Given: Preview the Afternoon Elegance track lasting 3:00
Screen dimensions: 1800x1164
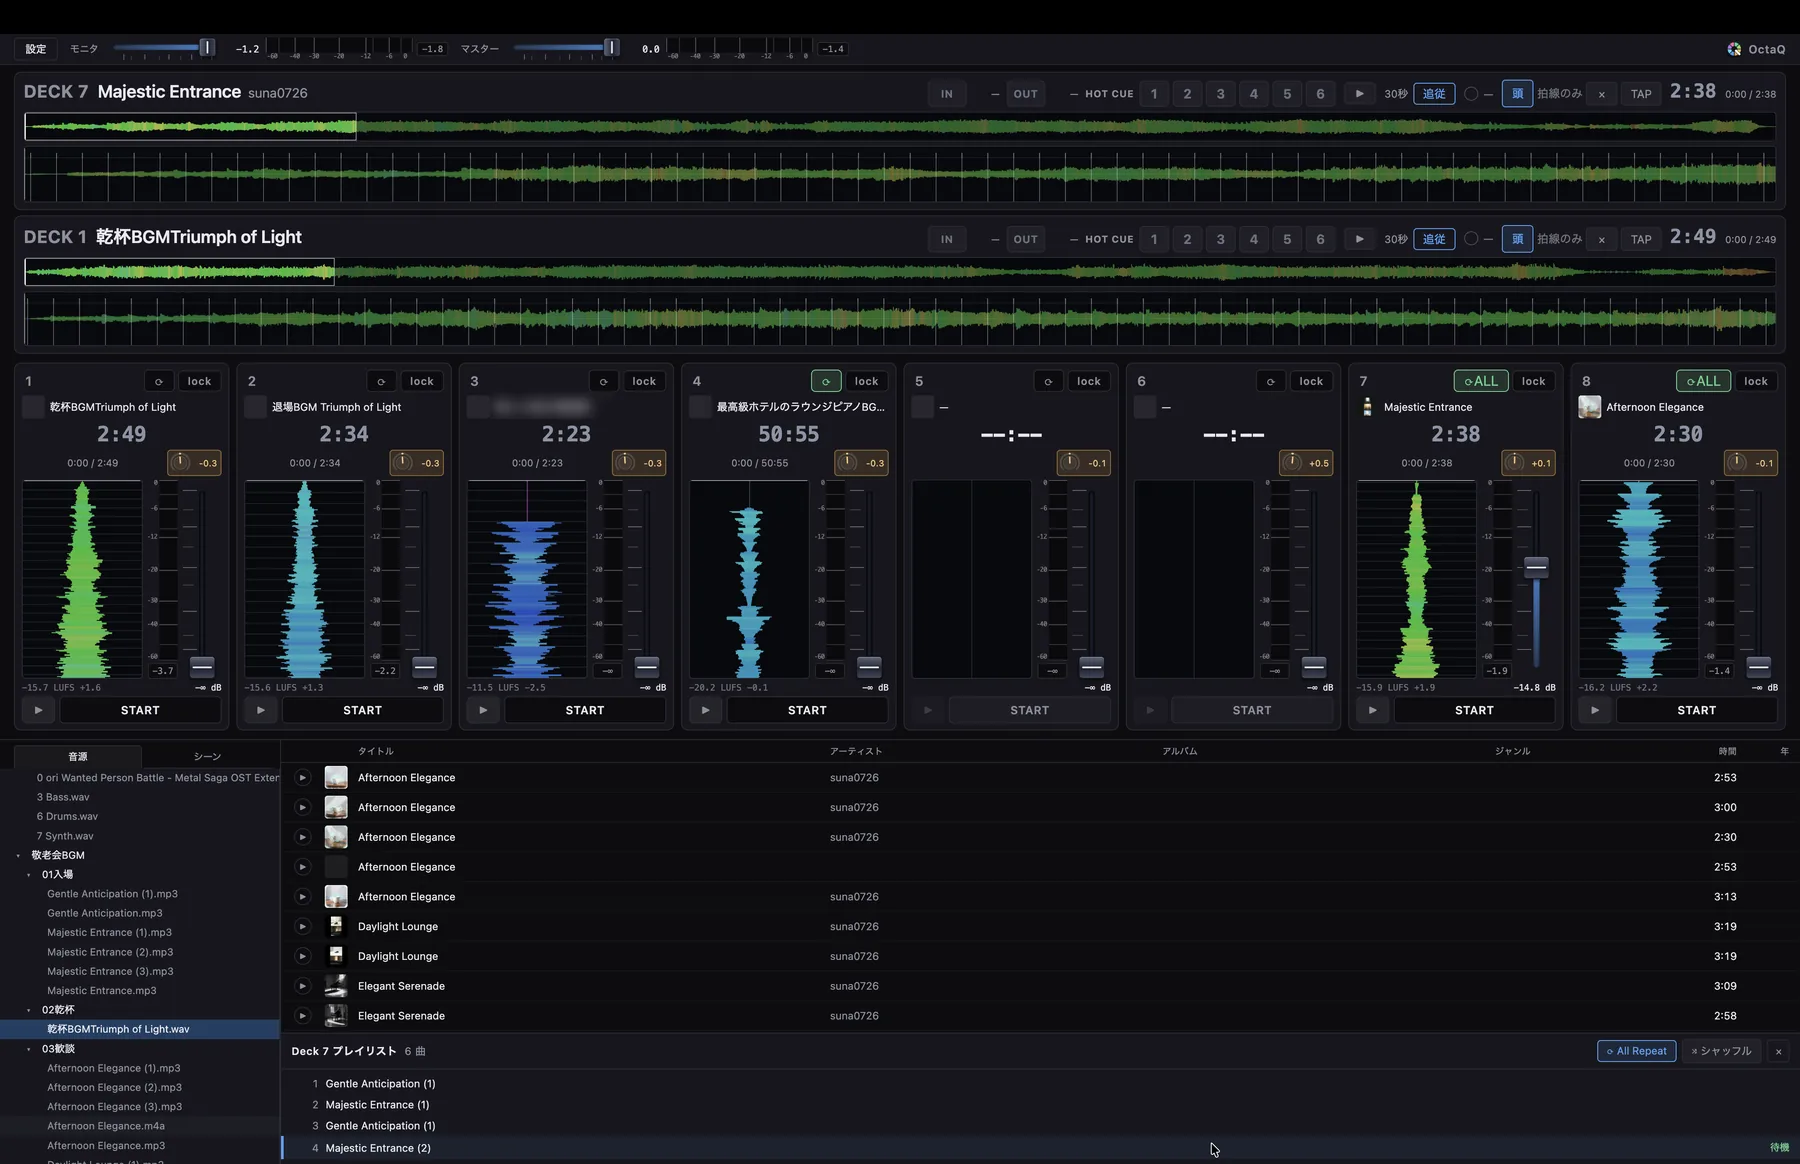Looking at the screenshot, I should 303,807.
